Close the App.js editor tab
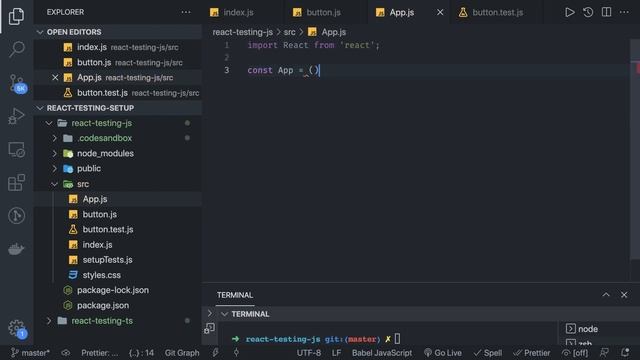The image size is (640, 360). point(440,12)
